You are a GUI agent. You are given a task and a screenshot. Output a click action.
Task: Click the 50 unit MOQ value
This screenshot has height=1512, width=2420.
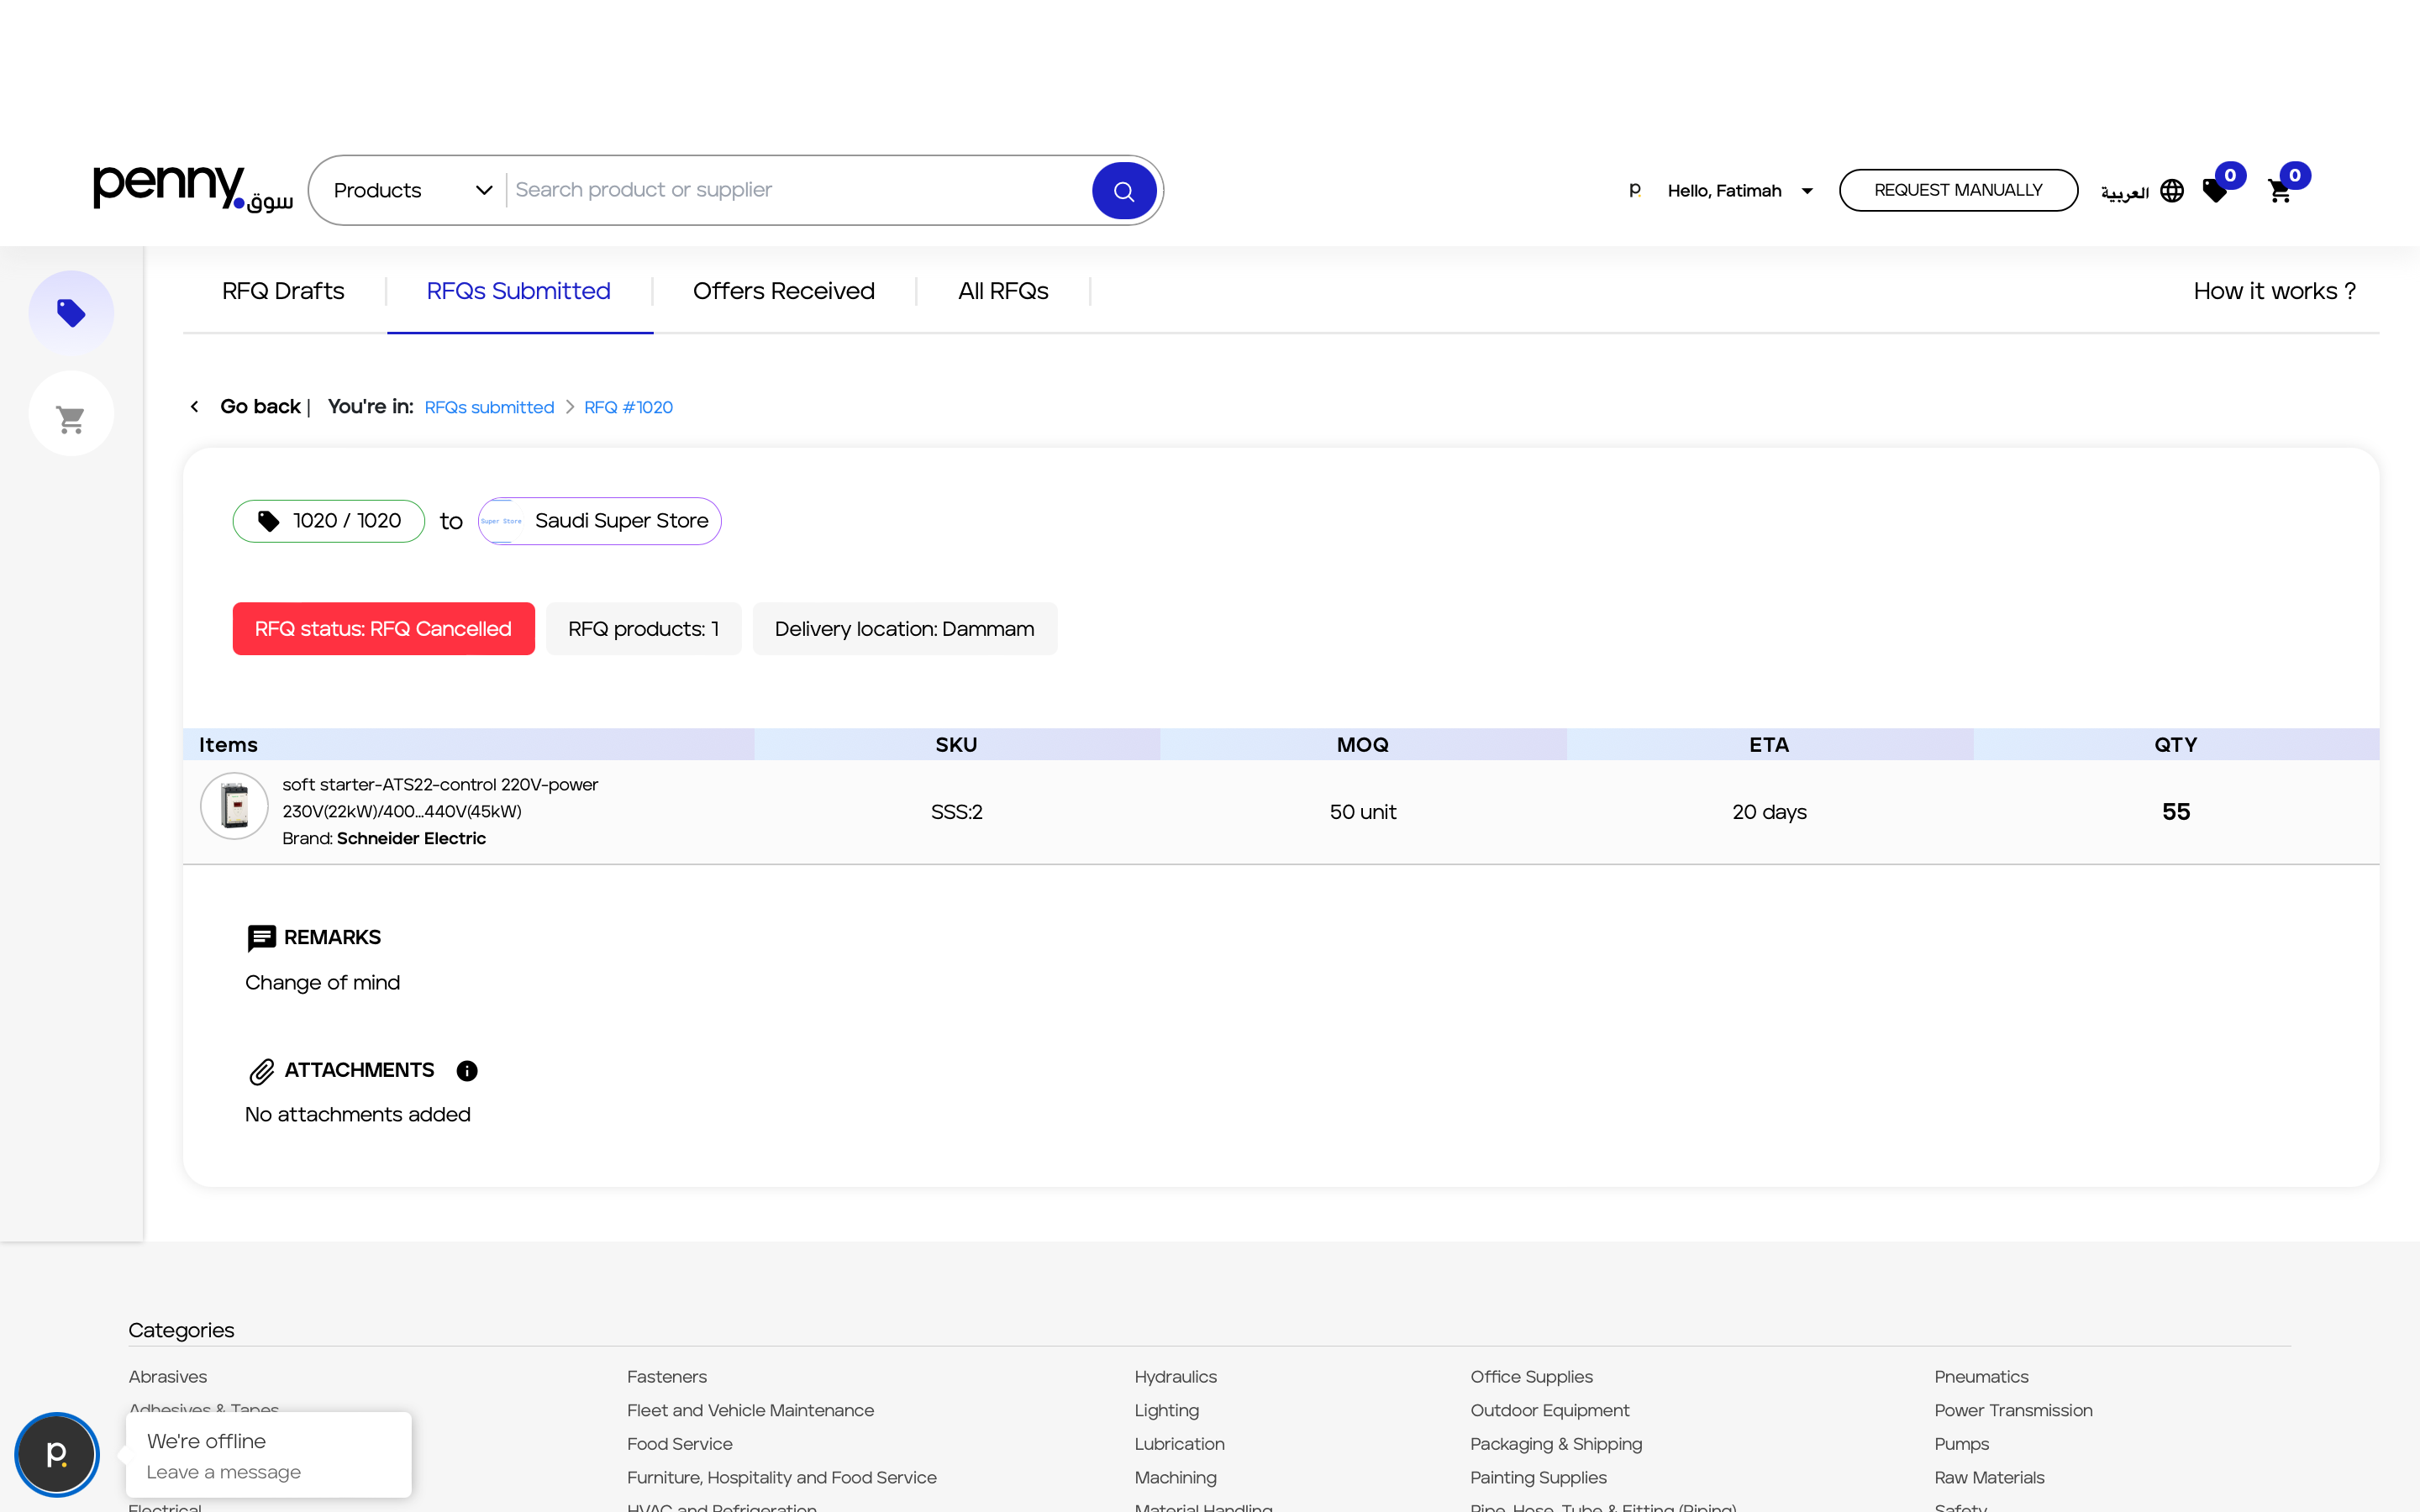point(1363,812)
